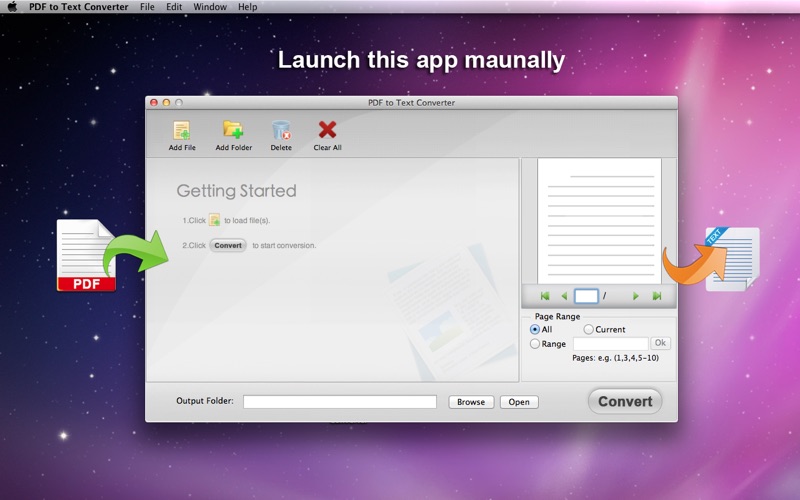Open the Window menu

[x=210, y=7]
